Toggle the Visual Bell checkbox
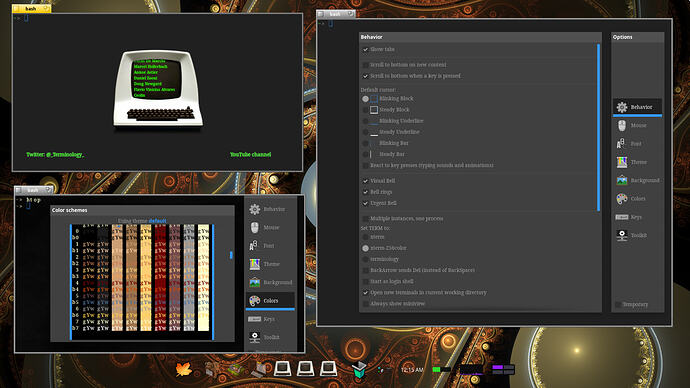The width and height of the screenshot is (690, 388). pos(365,181)
